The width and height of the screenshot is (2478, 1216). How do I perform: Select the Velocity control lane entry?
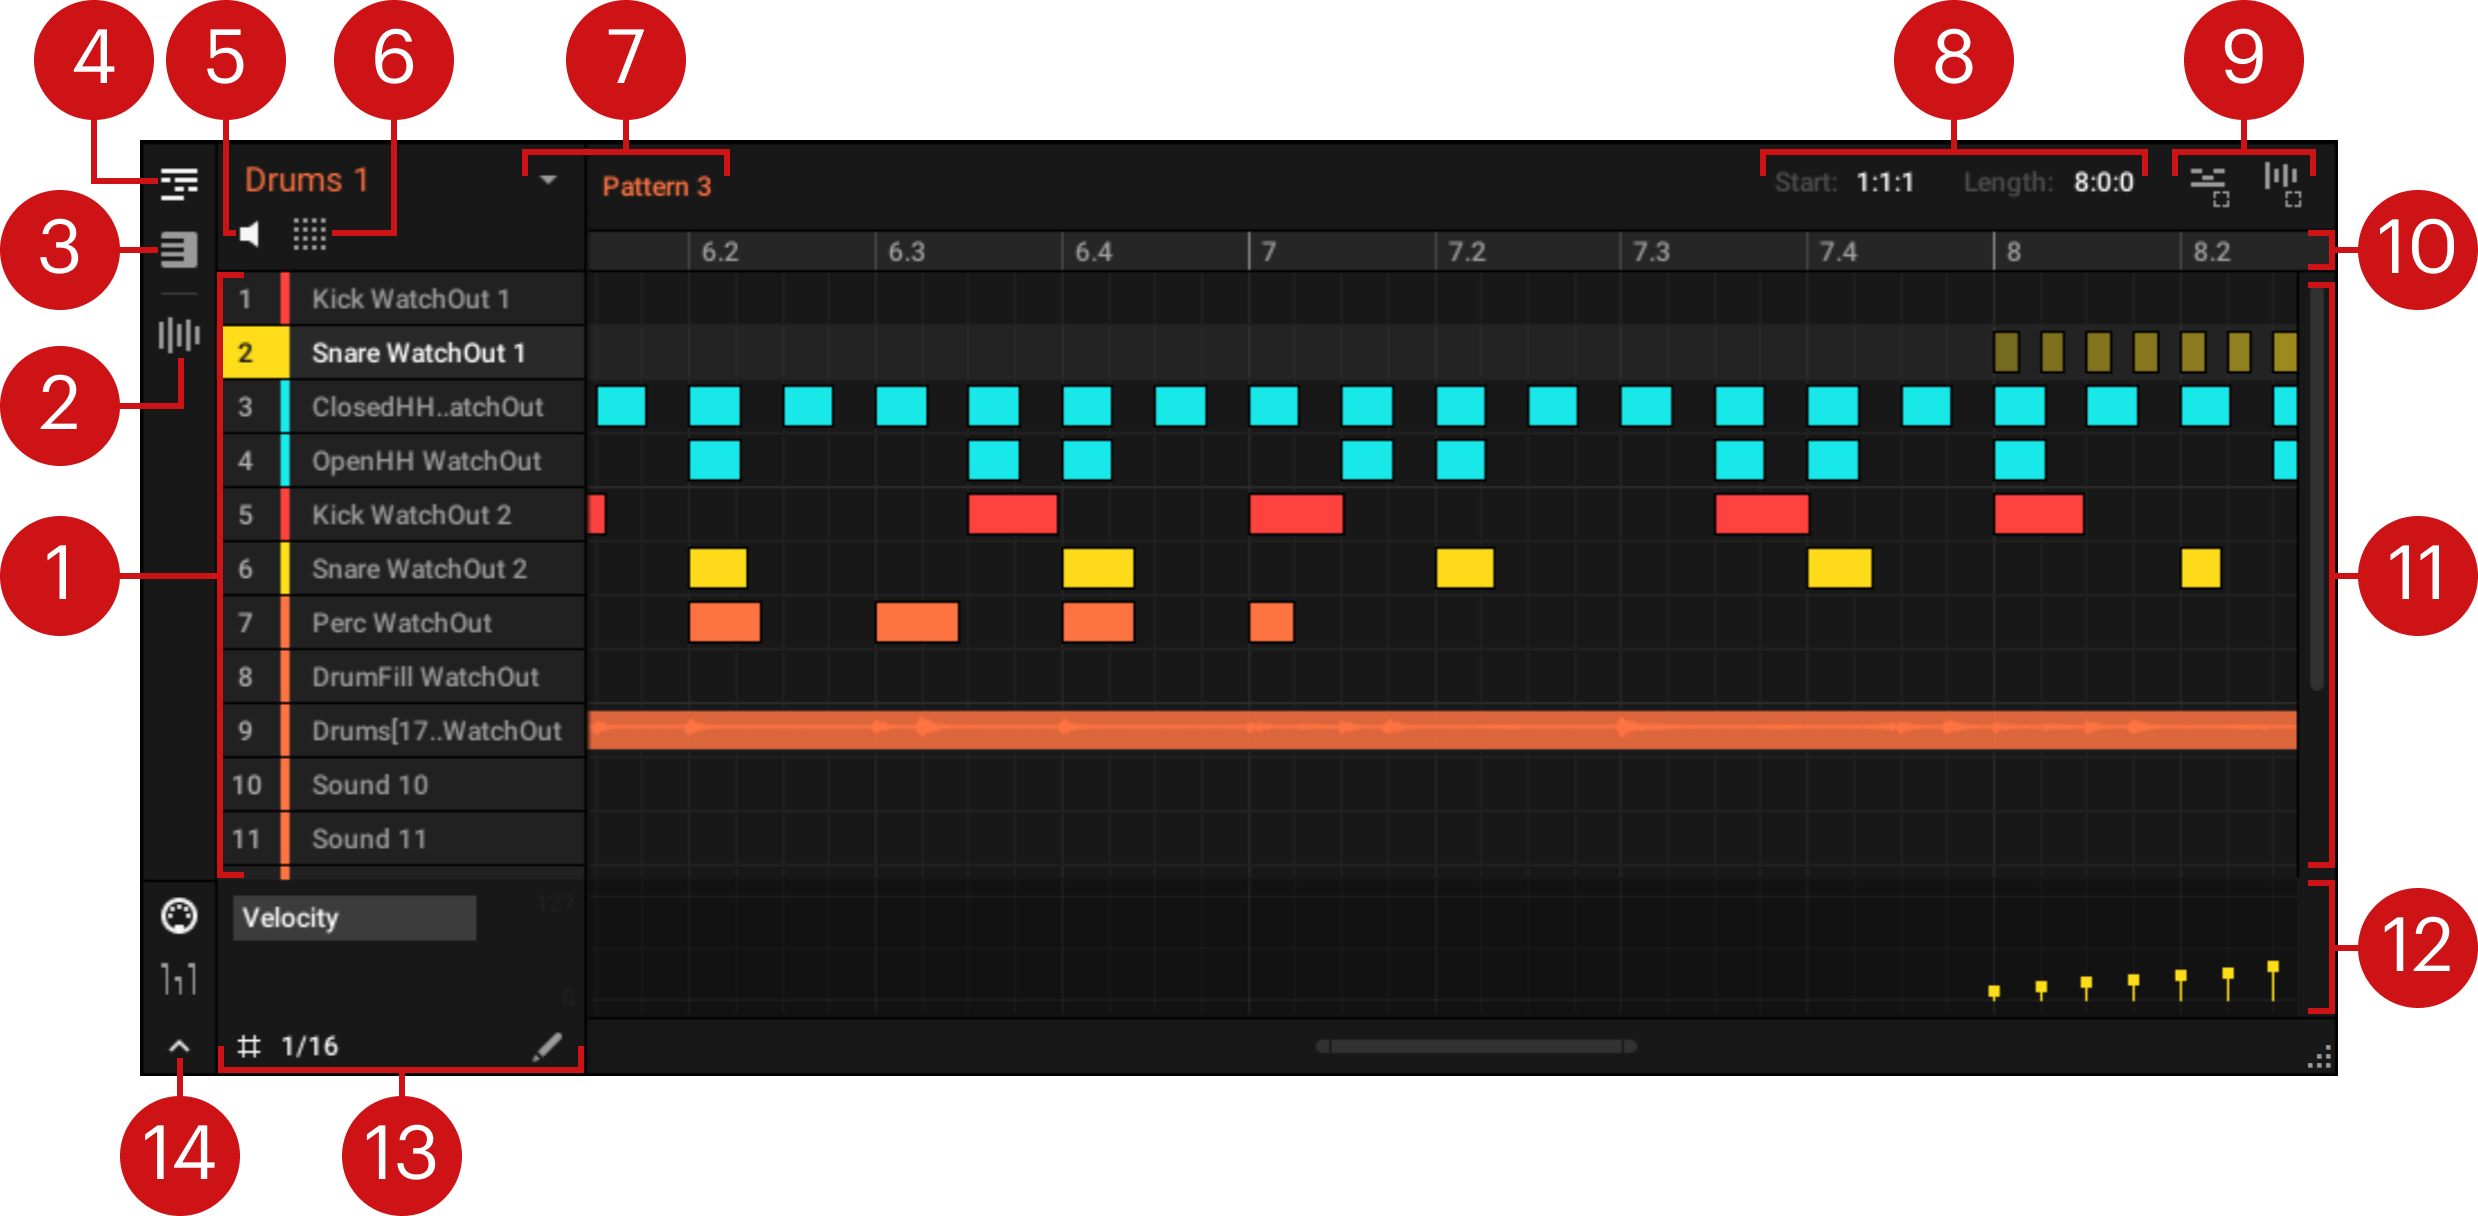click(354, 917)
